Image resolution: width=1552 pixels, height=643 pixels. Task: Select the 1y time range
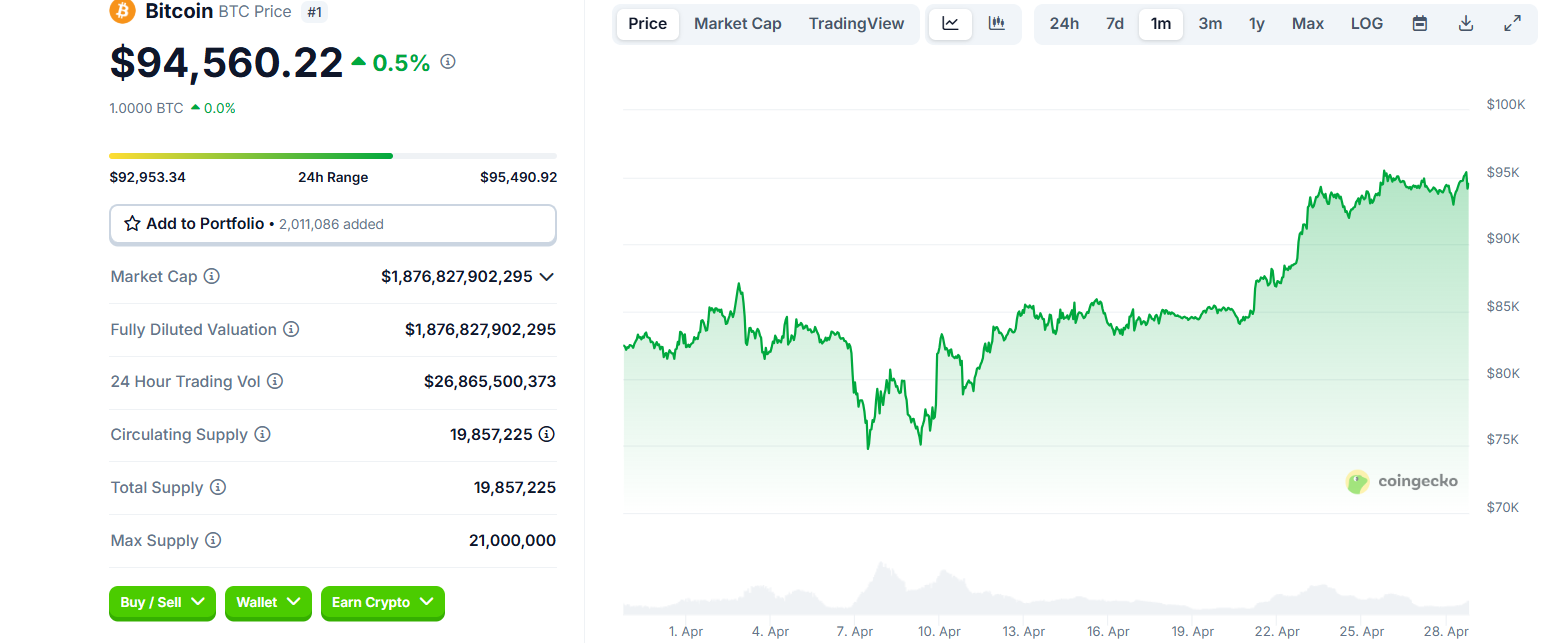click(x=1257, y=24)
